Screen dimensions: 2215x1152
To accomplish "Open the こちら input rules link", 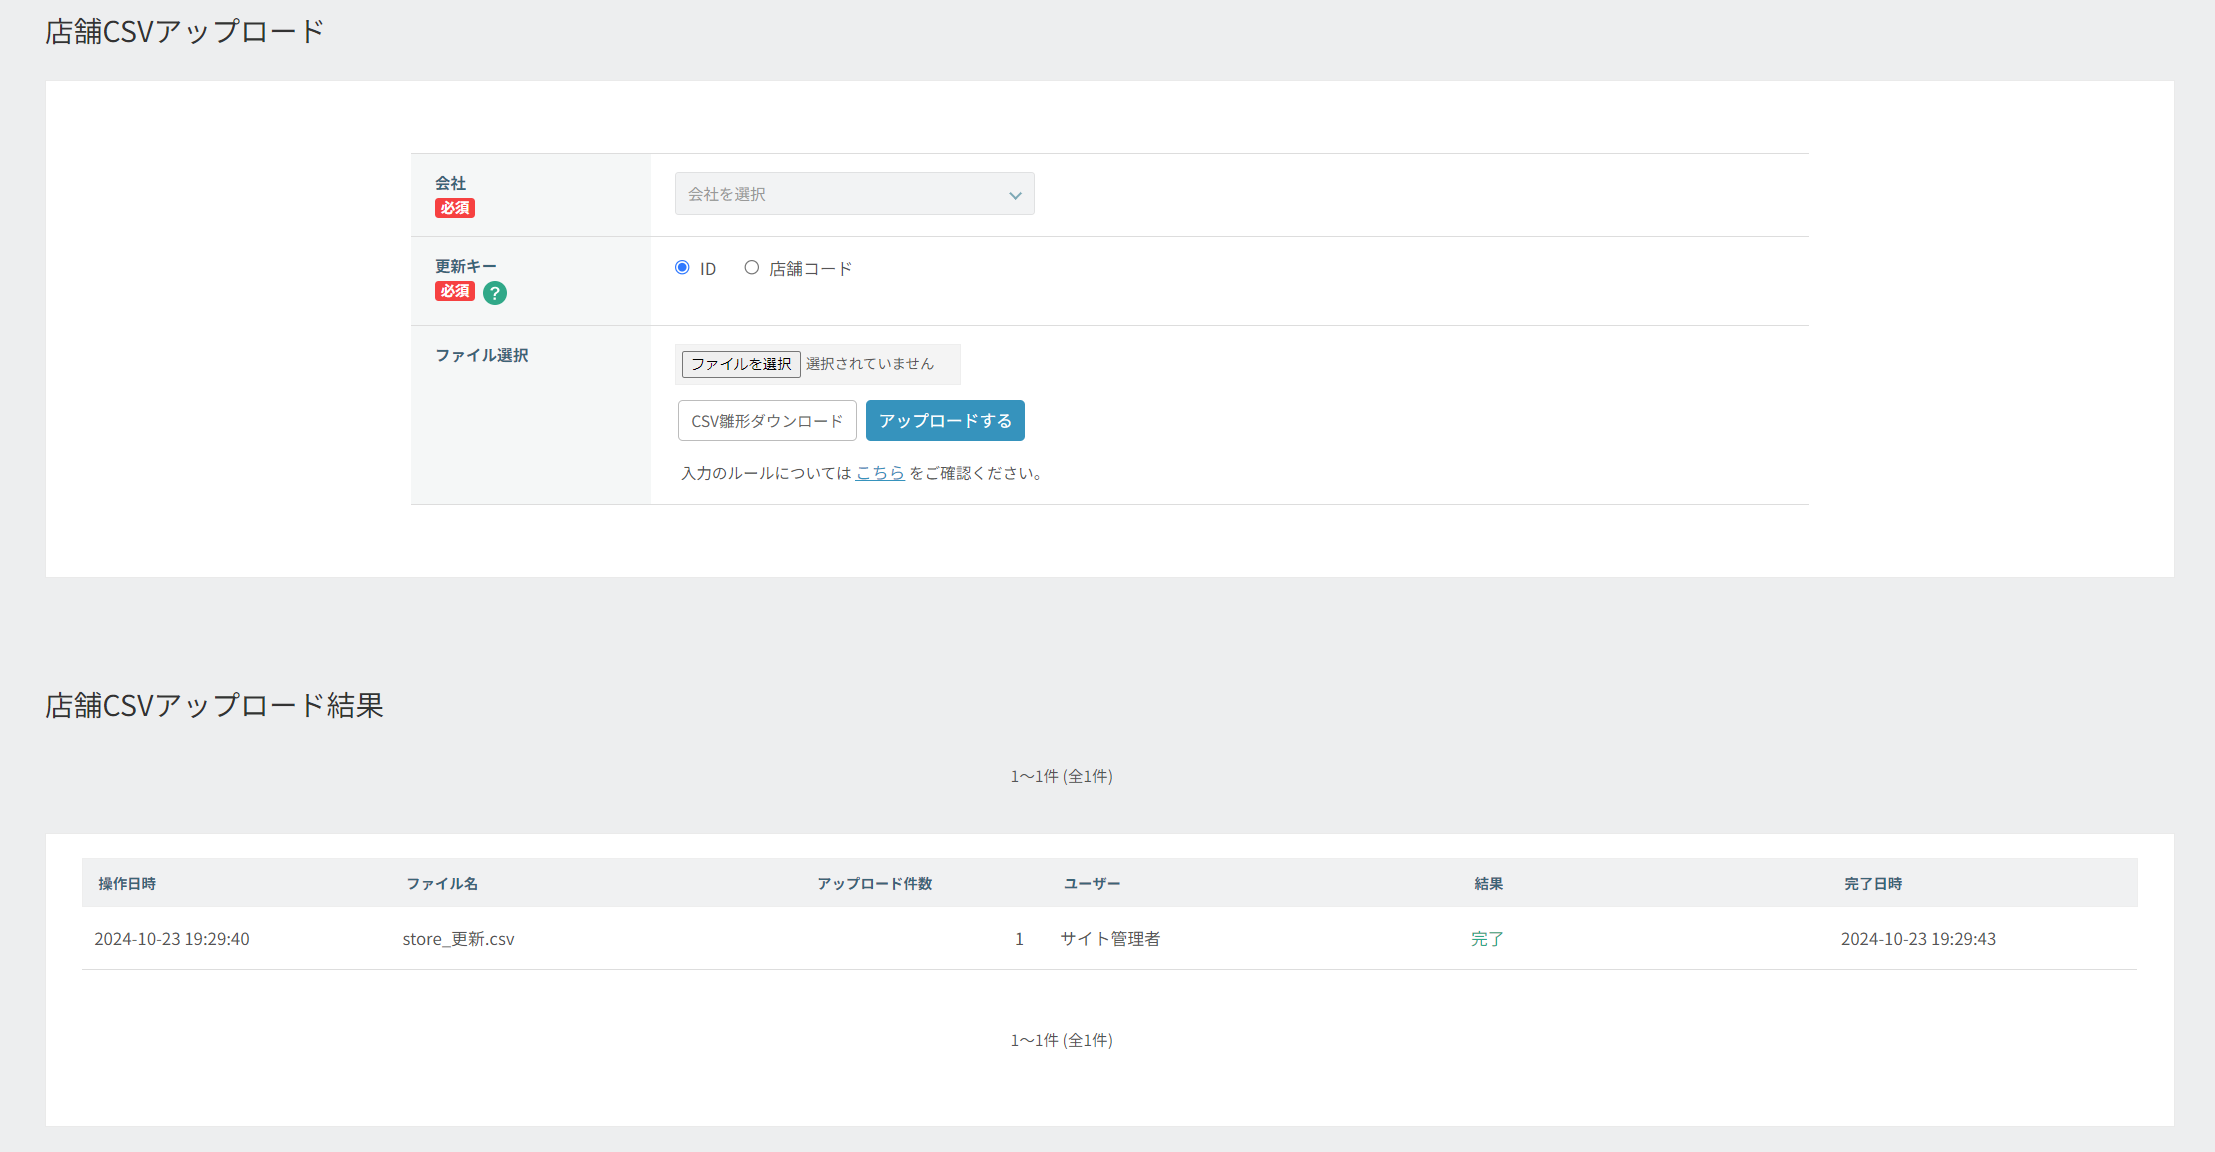I will coord(880,473).
